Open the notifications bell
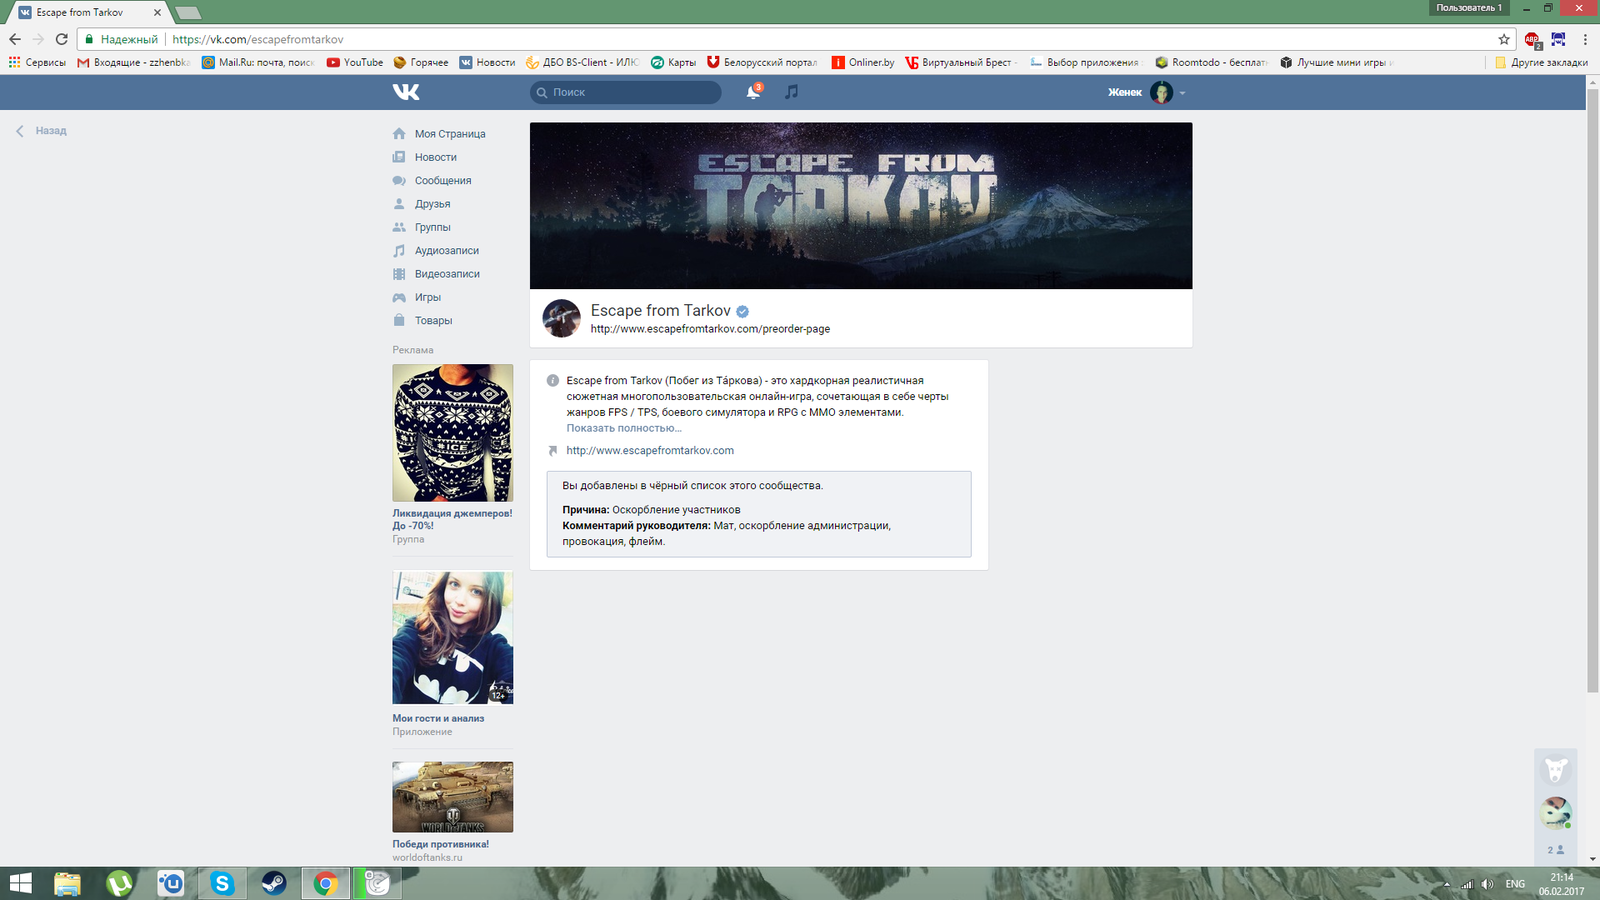The image size is (1600, 900). pos(753,92)
